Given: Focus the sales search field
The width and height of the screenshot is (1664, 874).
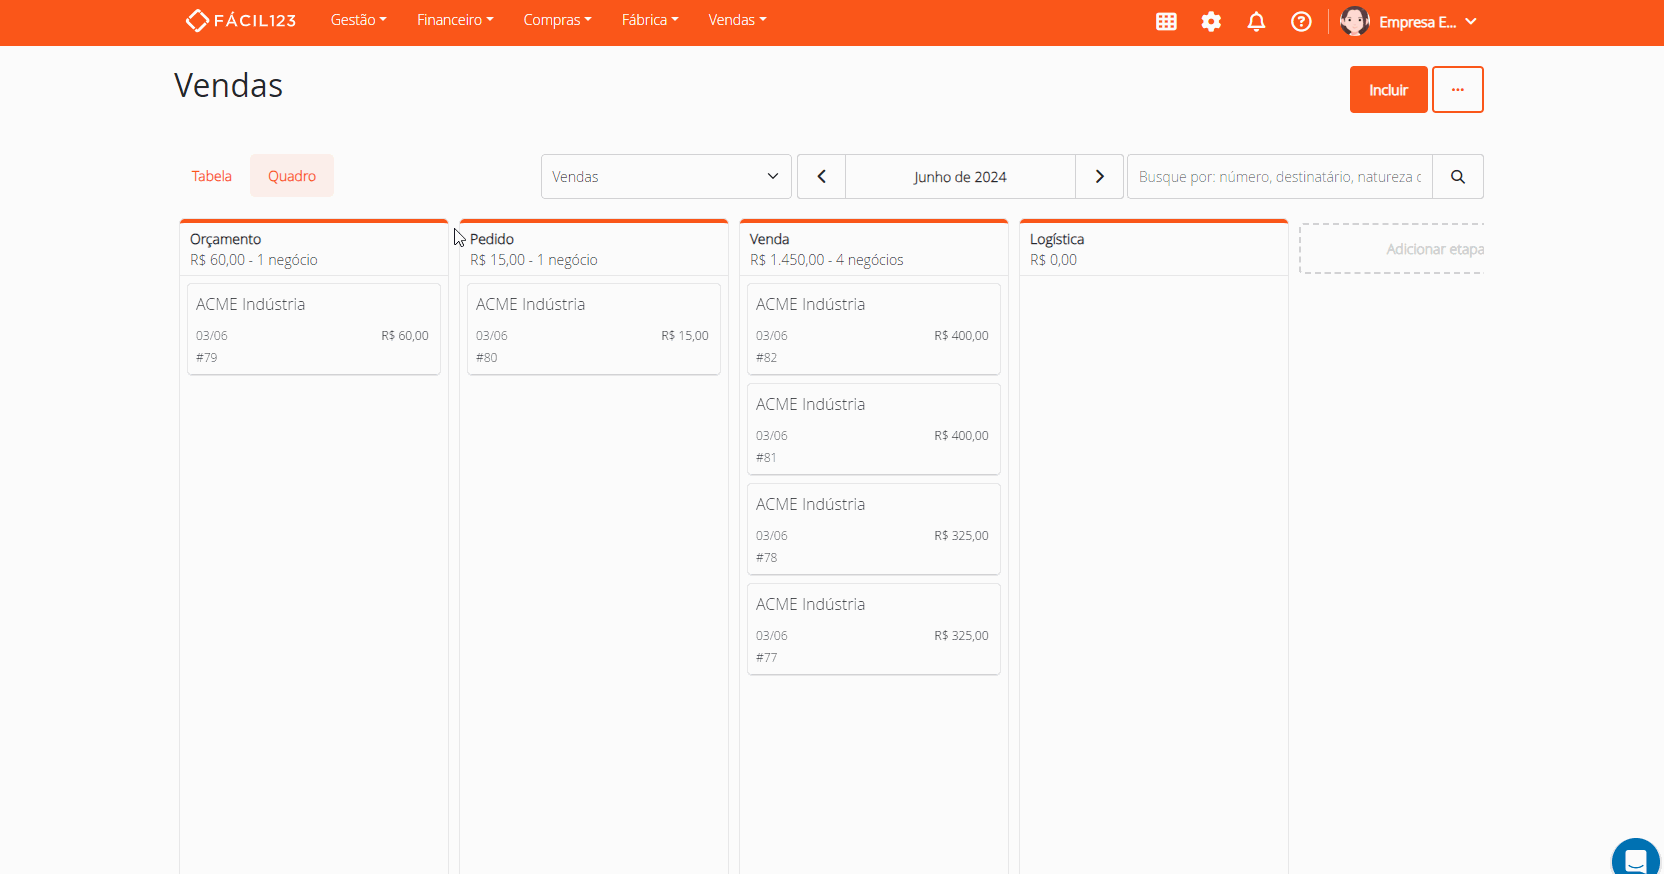Looking at the screenshot, I should (x=1279, y=177).
